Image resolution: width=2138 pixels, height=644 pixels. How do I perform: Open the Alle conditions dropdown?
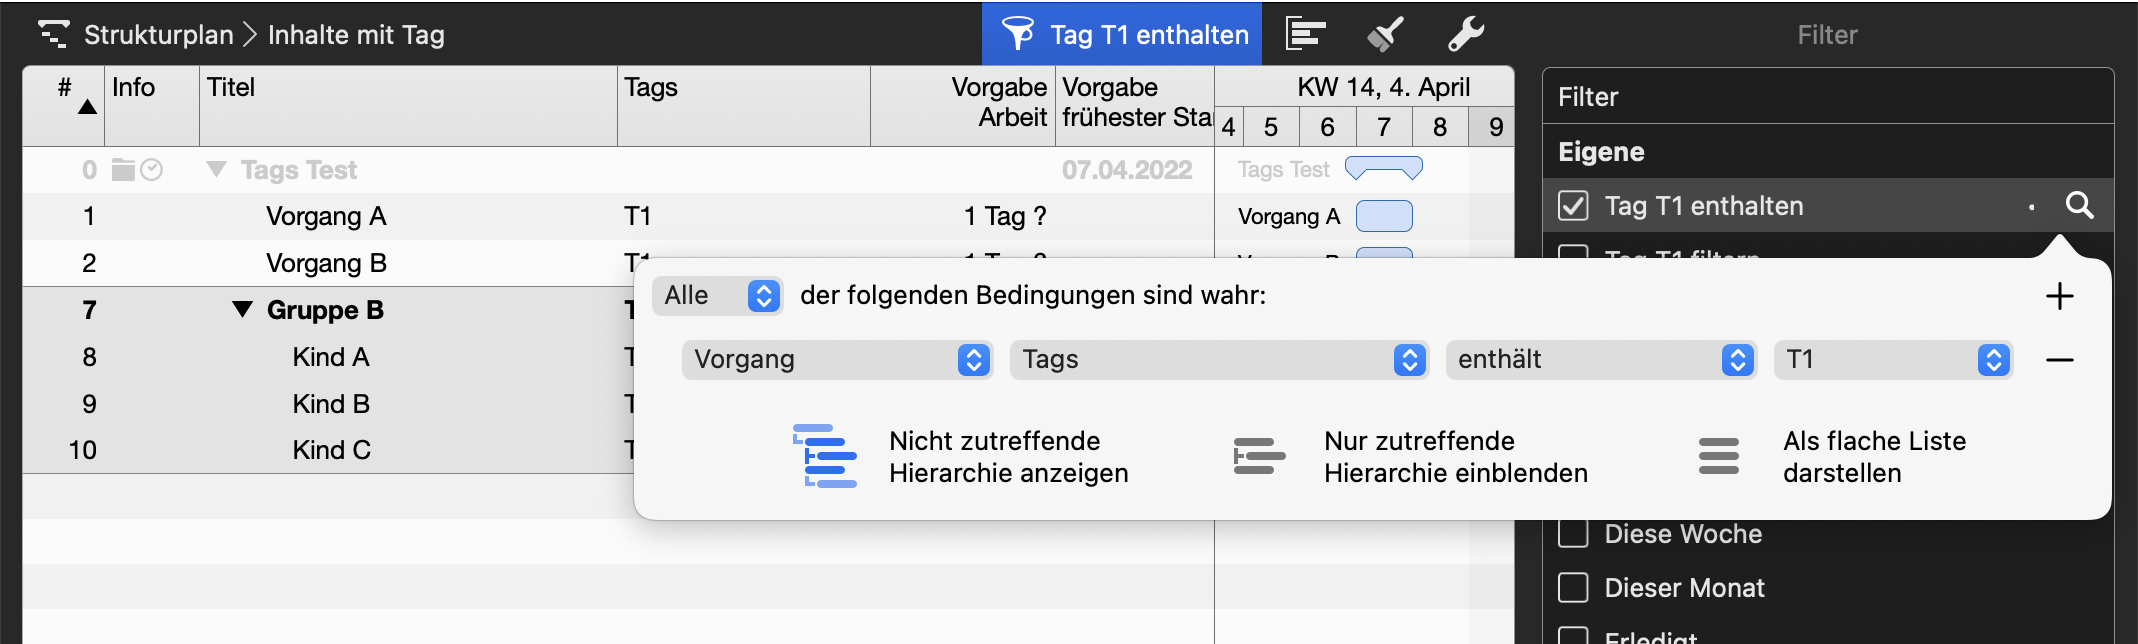pos(717,296)
